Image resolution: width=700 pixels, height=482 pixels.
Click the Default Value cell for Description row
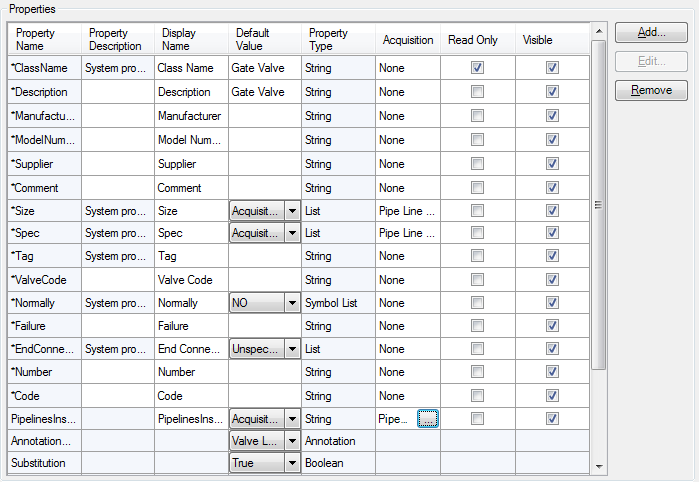pos(265,92)
